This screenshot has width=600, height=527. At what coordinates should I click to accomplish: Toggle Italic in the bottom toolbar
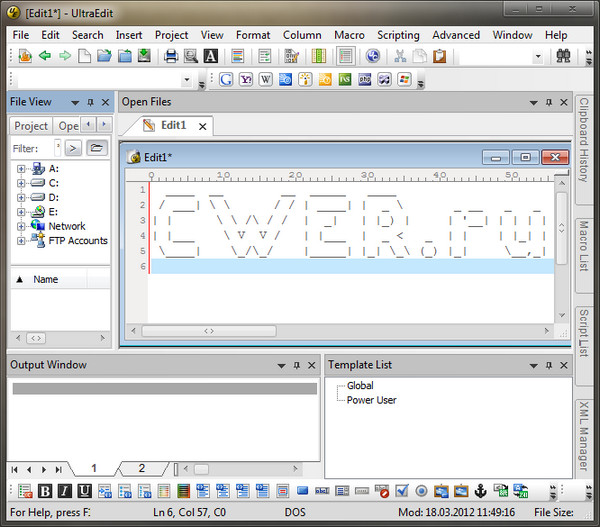pos(64,491)
